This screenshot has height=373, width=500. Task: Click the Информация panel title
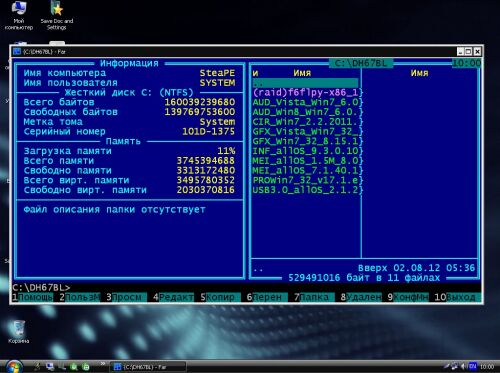coord(129,63)
